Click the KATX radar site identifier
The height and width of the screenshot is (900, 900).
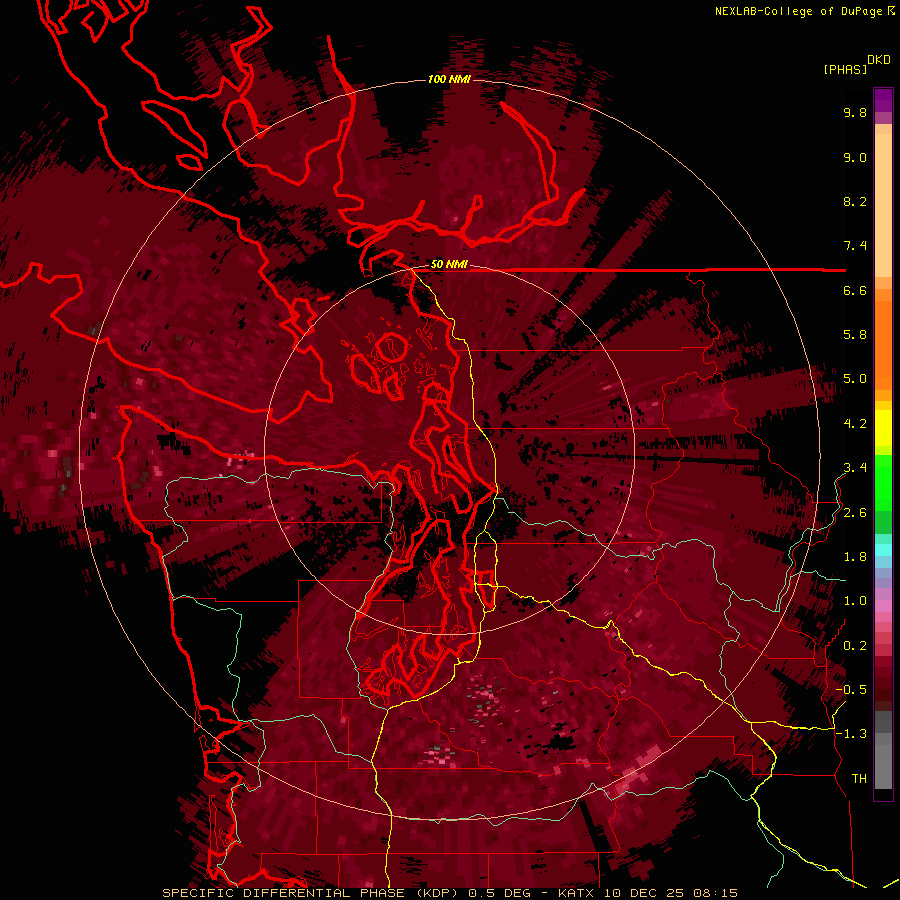coord(578,893)
